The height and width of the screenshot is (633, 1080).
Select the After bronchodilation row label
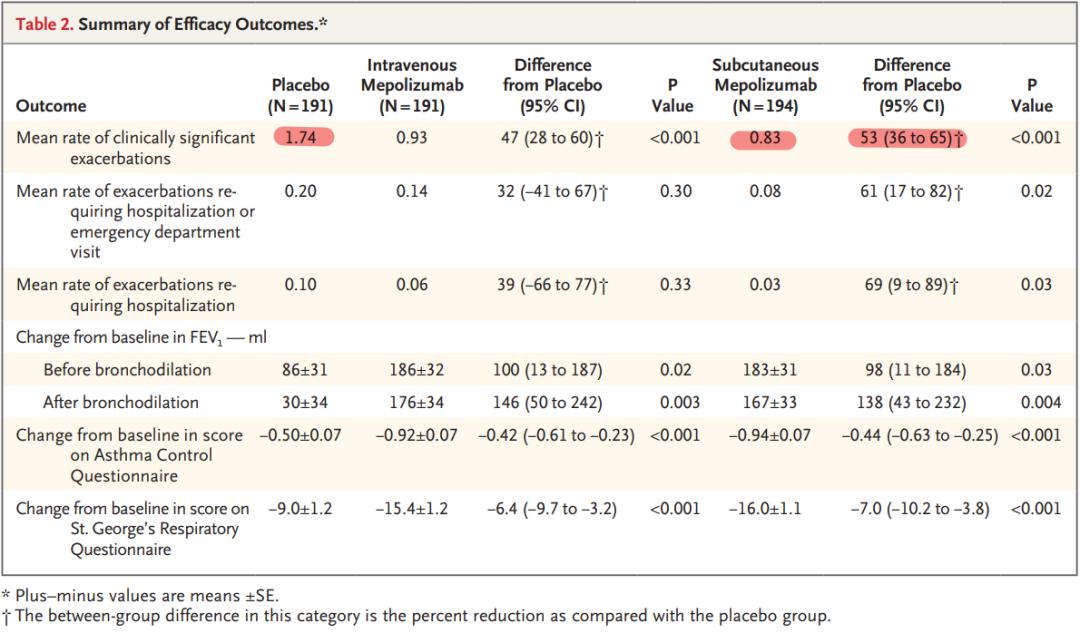pos(120,402)
